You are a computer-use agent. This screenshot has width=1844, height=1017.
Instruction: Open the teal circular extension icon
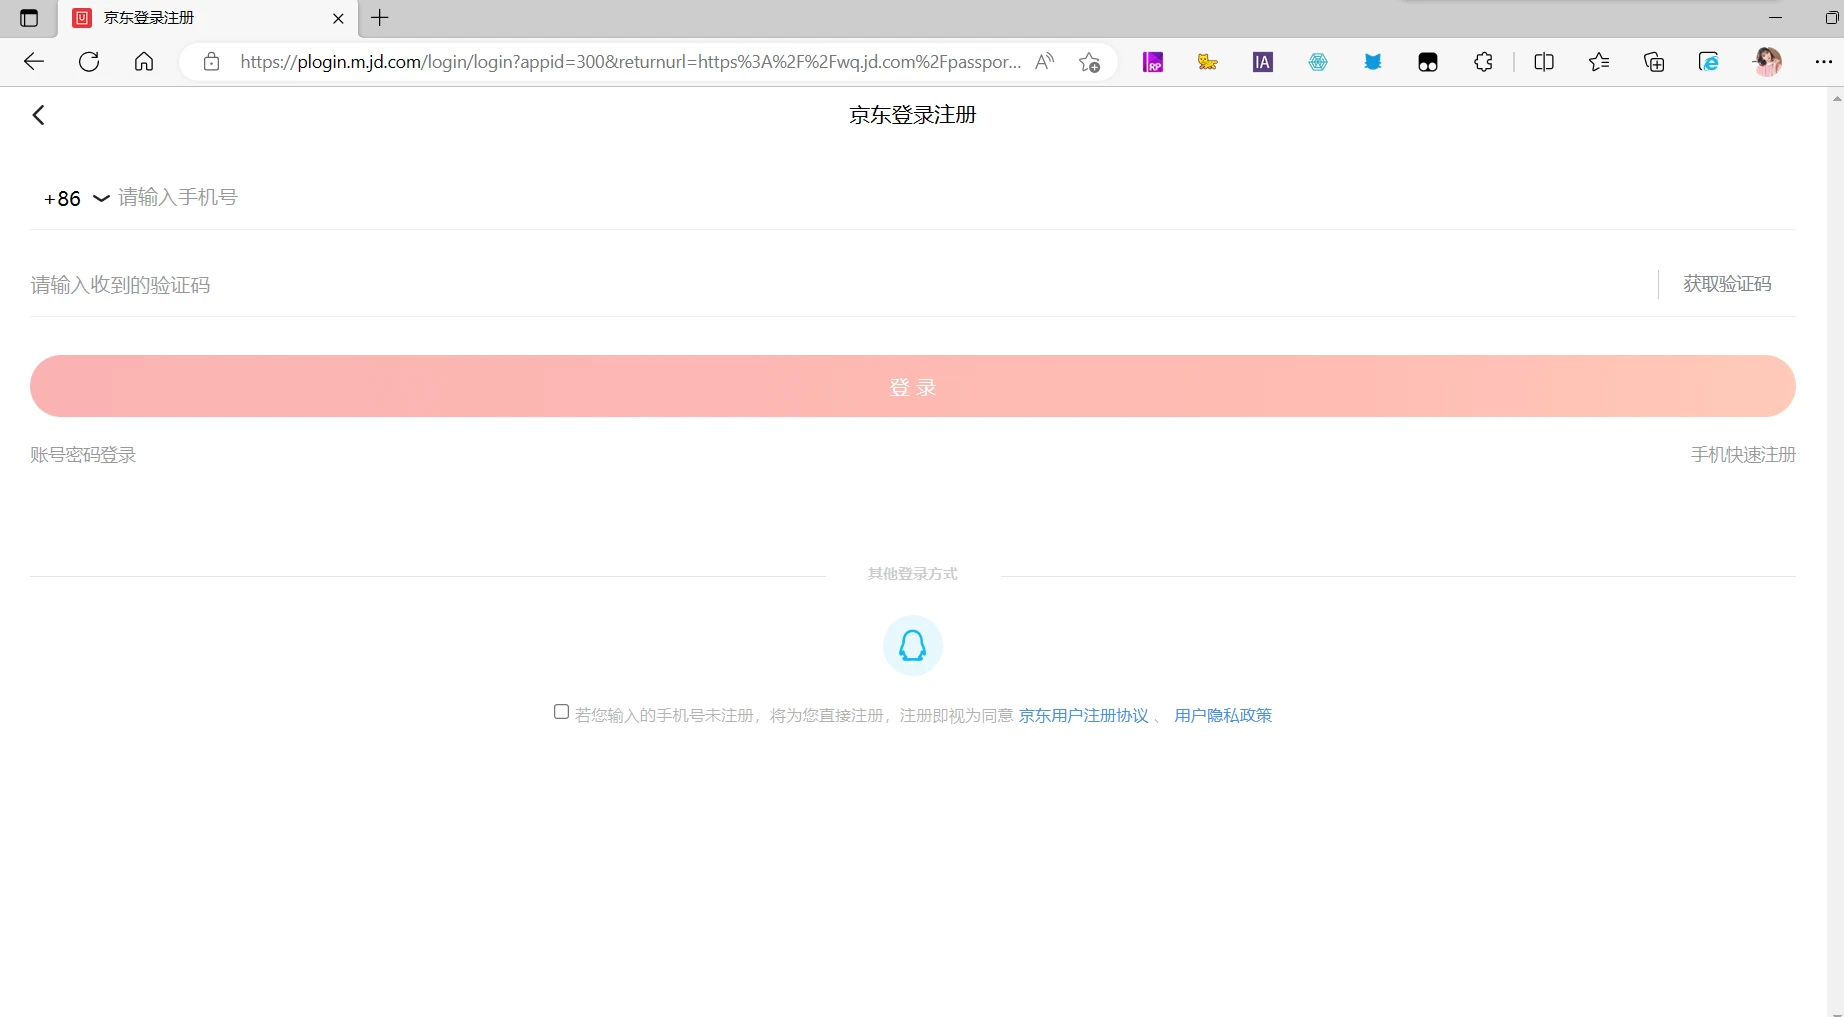[1318, 62]
